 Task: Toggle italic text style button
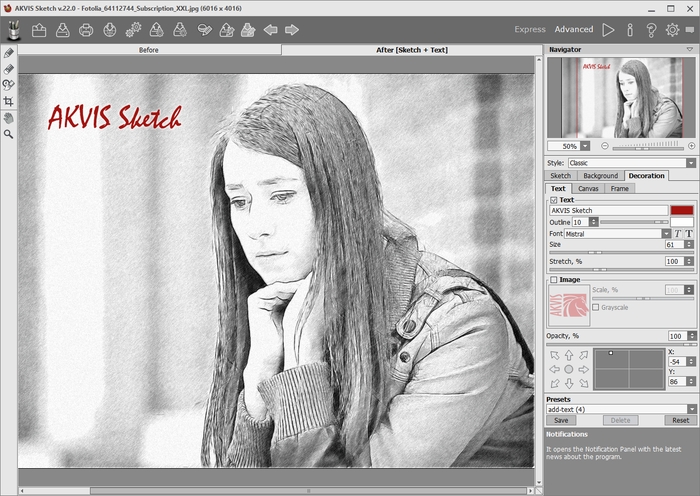(678, 233)
